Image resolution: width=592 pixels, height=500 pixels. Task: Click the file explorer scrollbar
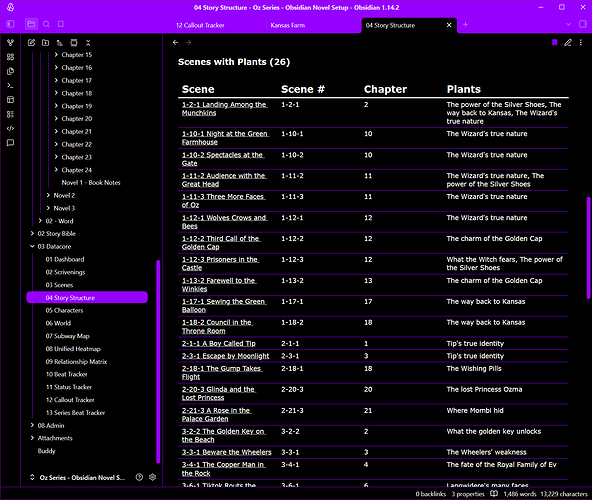coord(158,361)
